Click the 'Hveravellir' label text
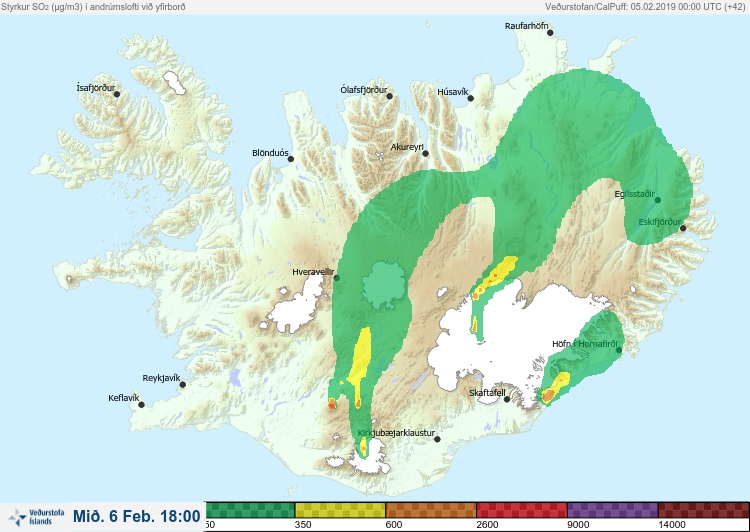Viewport: 750px width, 532px height. 313,272
